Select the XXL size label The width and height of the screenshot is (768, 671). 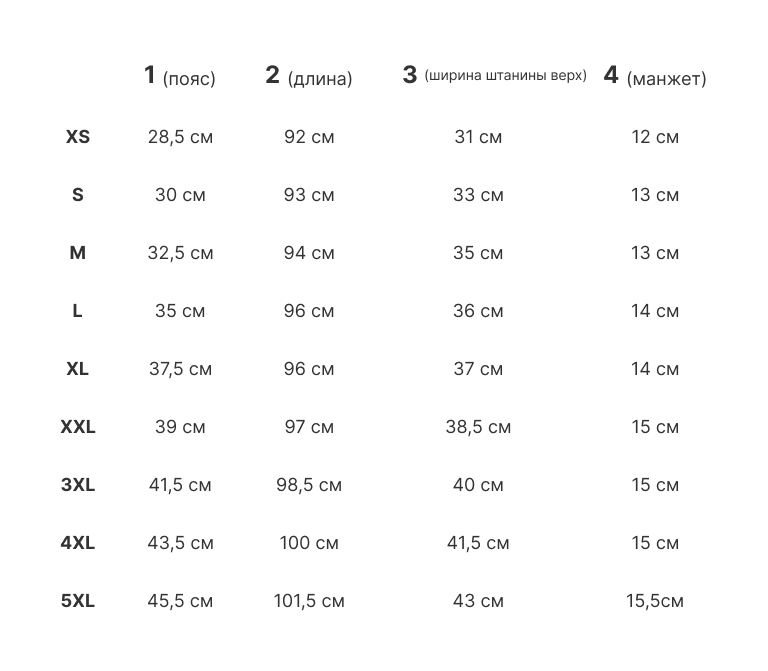[x=78, y=427]
